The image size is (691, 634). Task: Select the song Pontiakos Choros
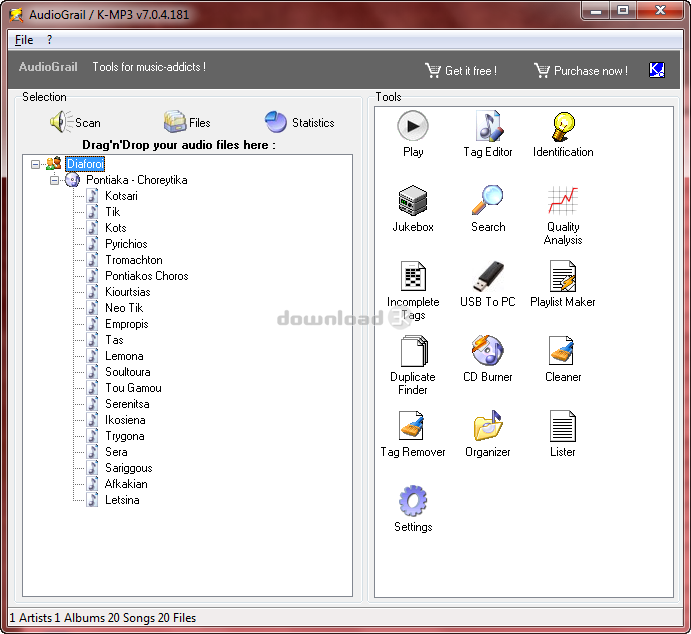[x=147, y=276]
